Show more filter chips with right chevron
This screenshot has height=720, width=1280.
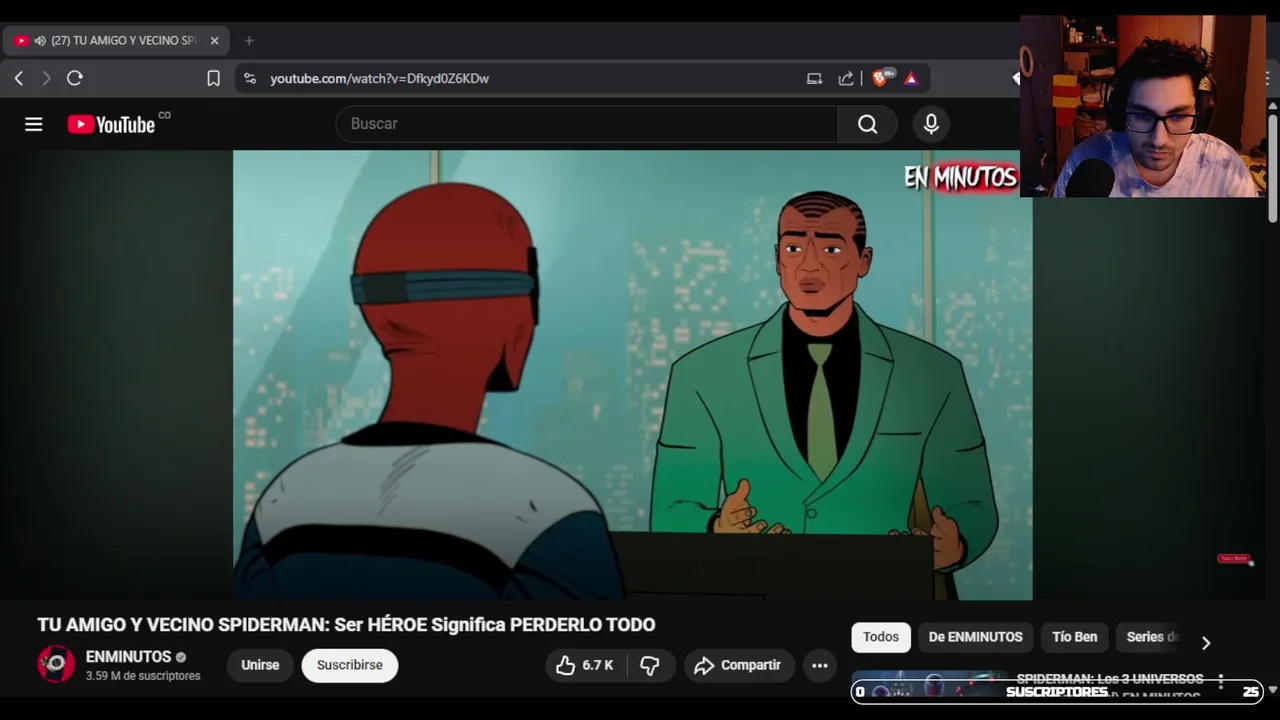click(1206, 643)
